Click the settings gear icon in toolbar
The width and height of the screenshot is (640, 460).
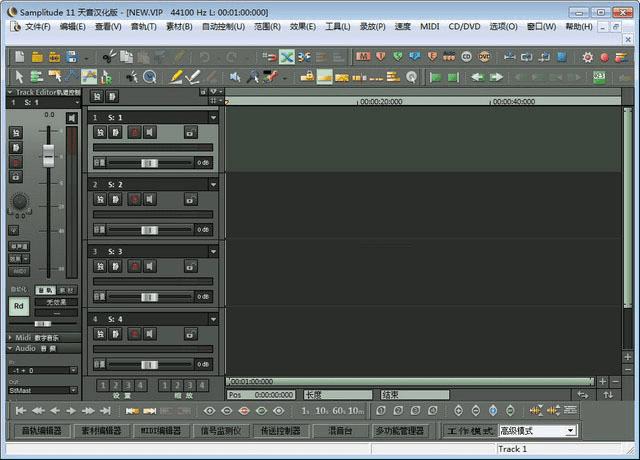coord(587,57)
